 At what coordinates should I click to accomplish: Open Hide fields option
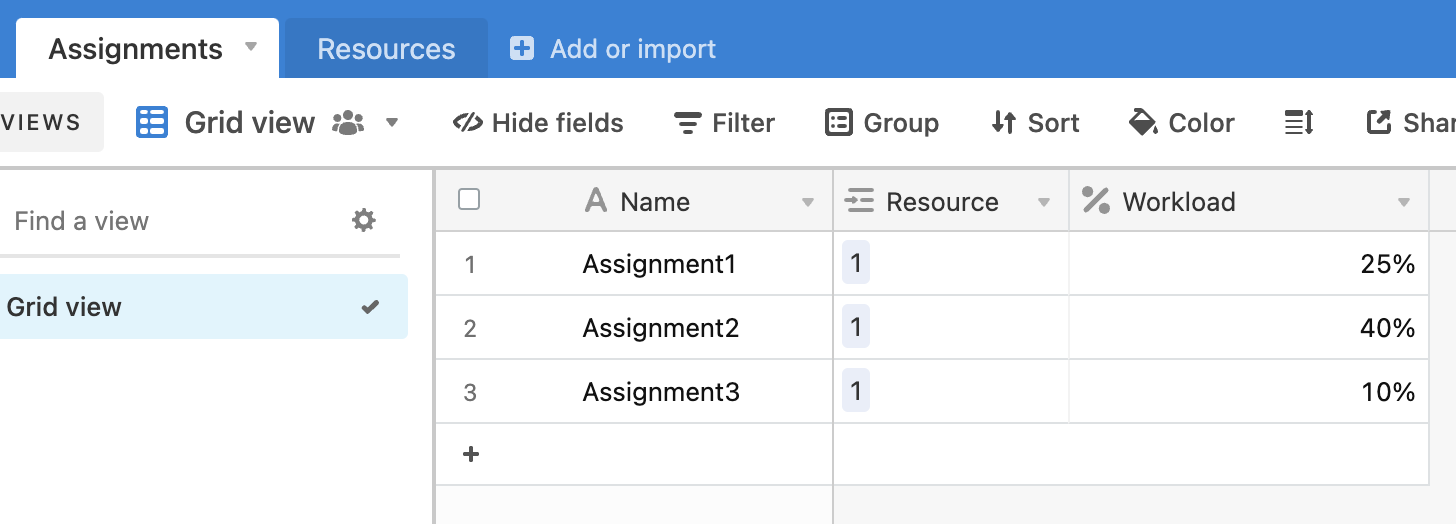pos(538,123)
